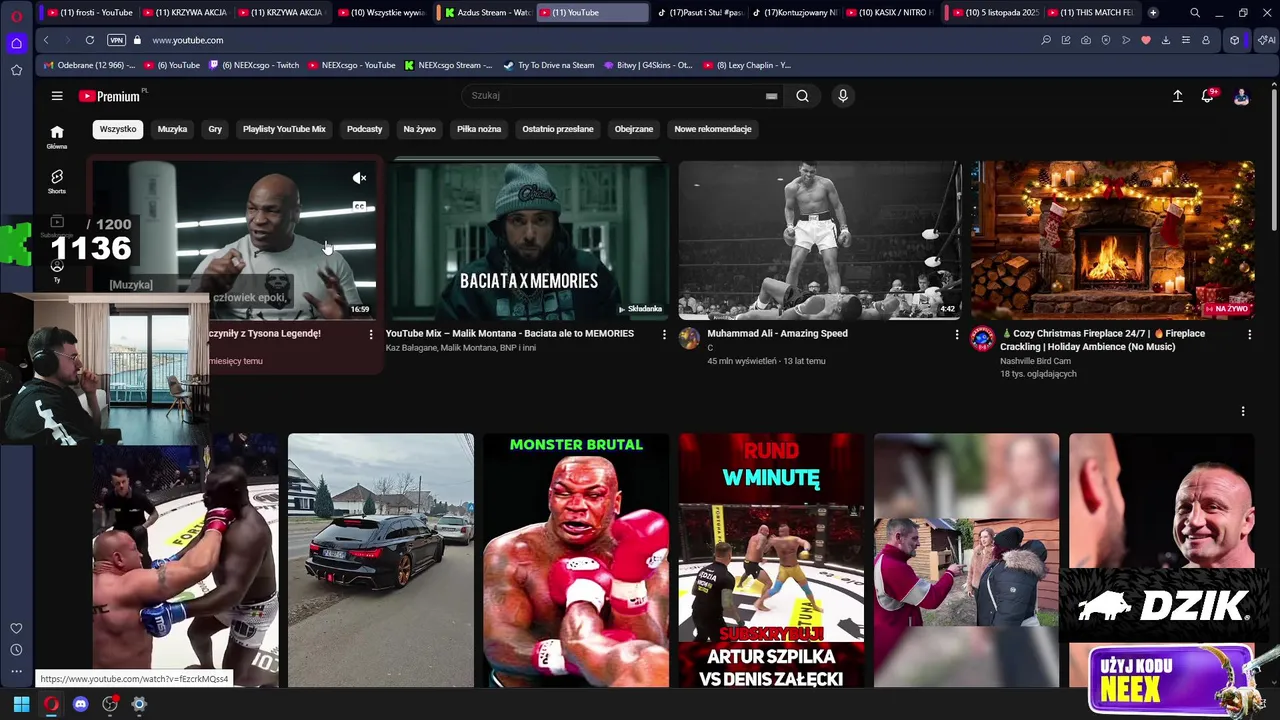Open the account avatar menu
The image size is (1280, 720).
[1241, 96]
